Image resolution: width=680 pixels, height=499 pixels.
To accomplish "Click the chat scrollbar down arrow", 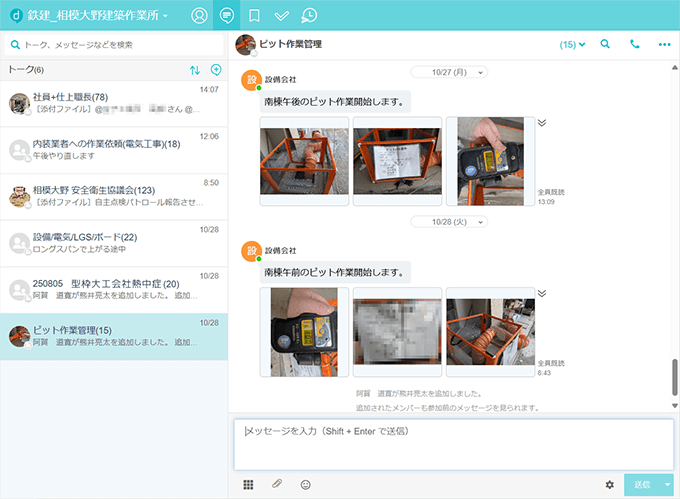I will (x=675, y=406).
